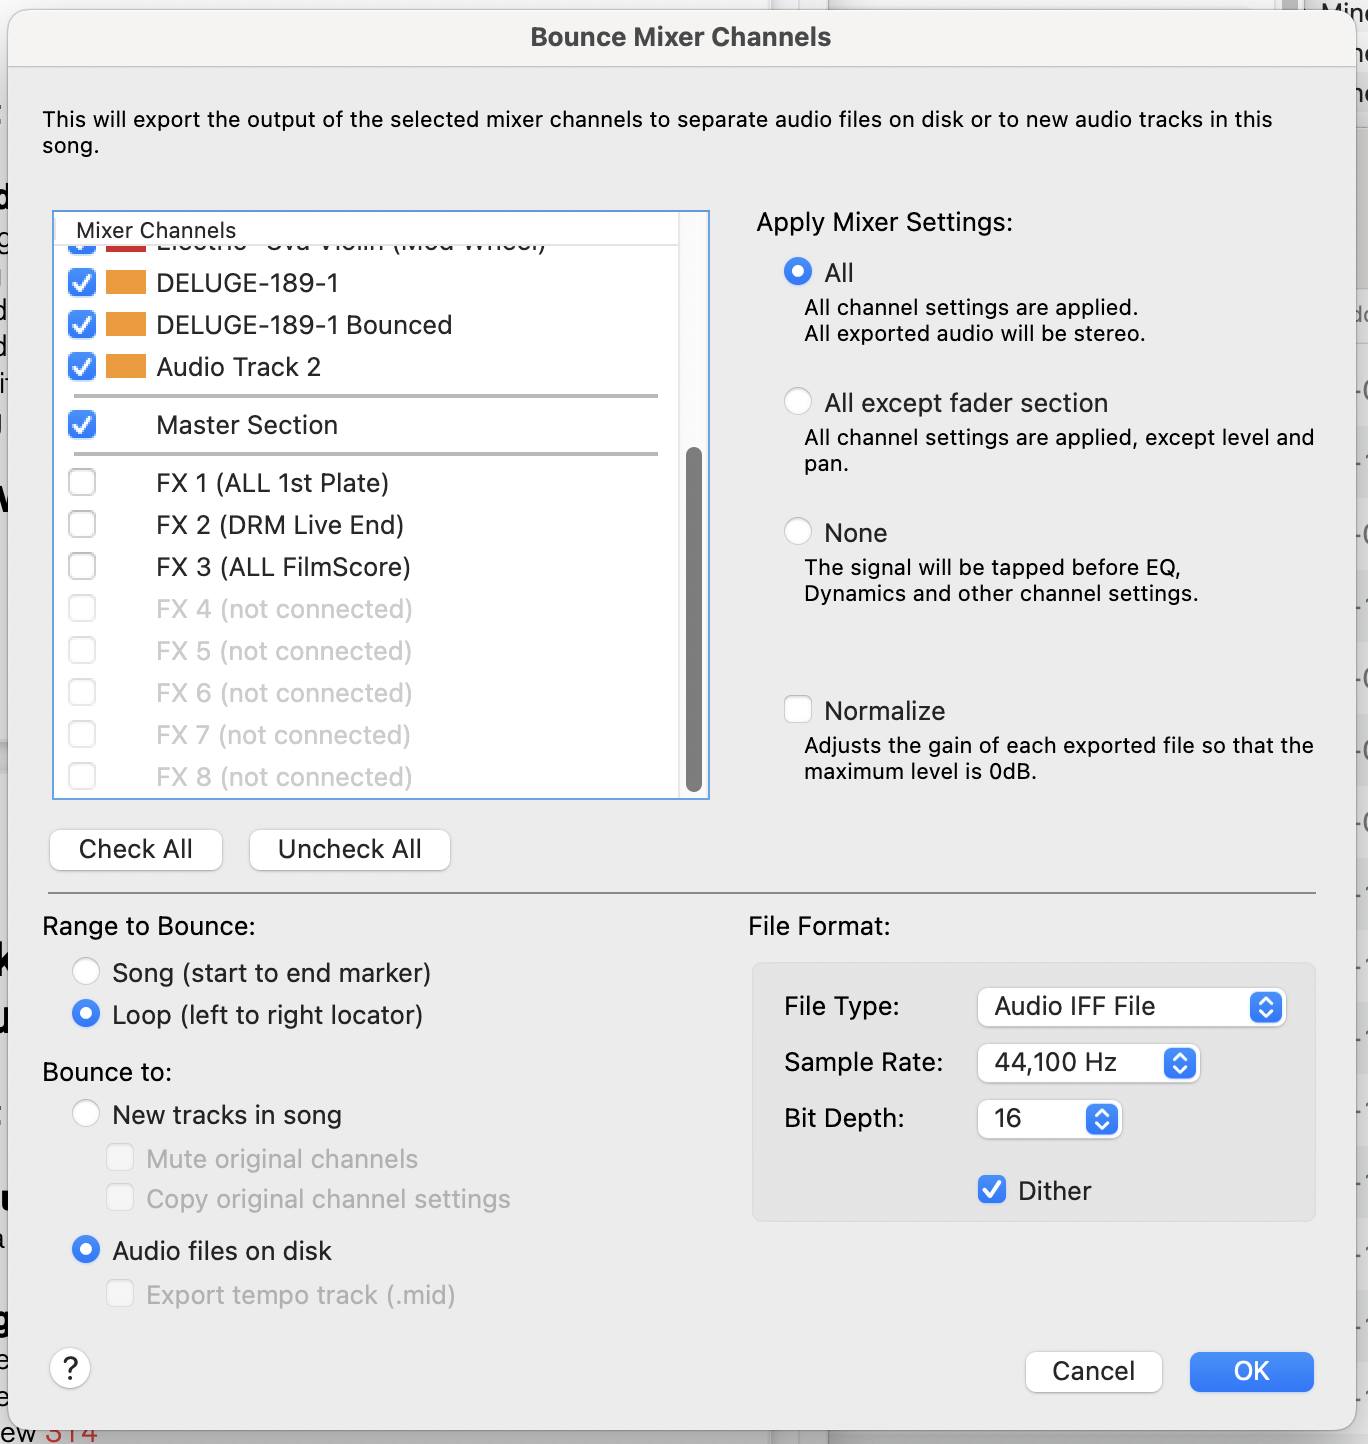Open the Bit Depth dropdown
This screenshot has width=1368, height=1444.
click(x=1049, y=1118)
